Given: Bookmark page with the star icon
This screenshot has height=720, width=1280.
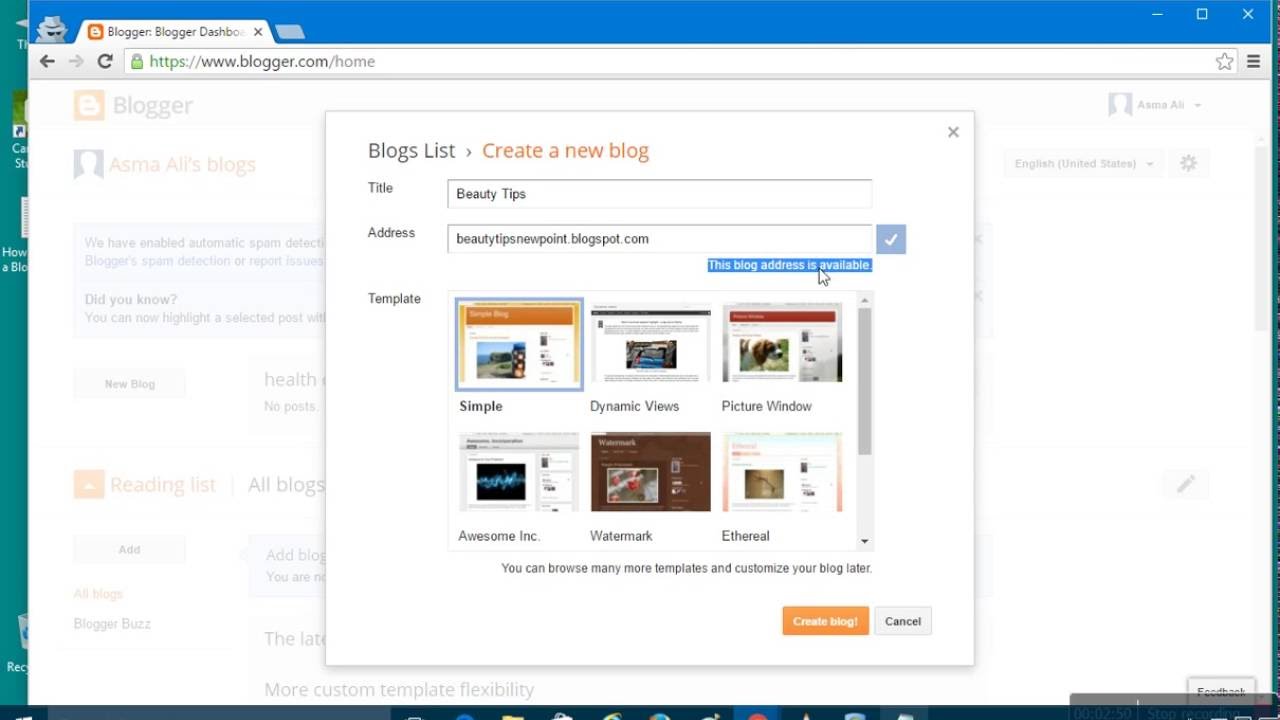Looking at the screenshot, I should pyautogui.click(x=1225, y=61).
